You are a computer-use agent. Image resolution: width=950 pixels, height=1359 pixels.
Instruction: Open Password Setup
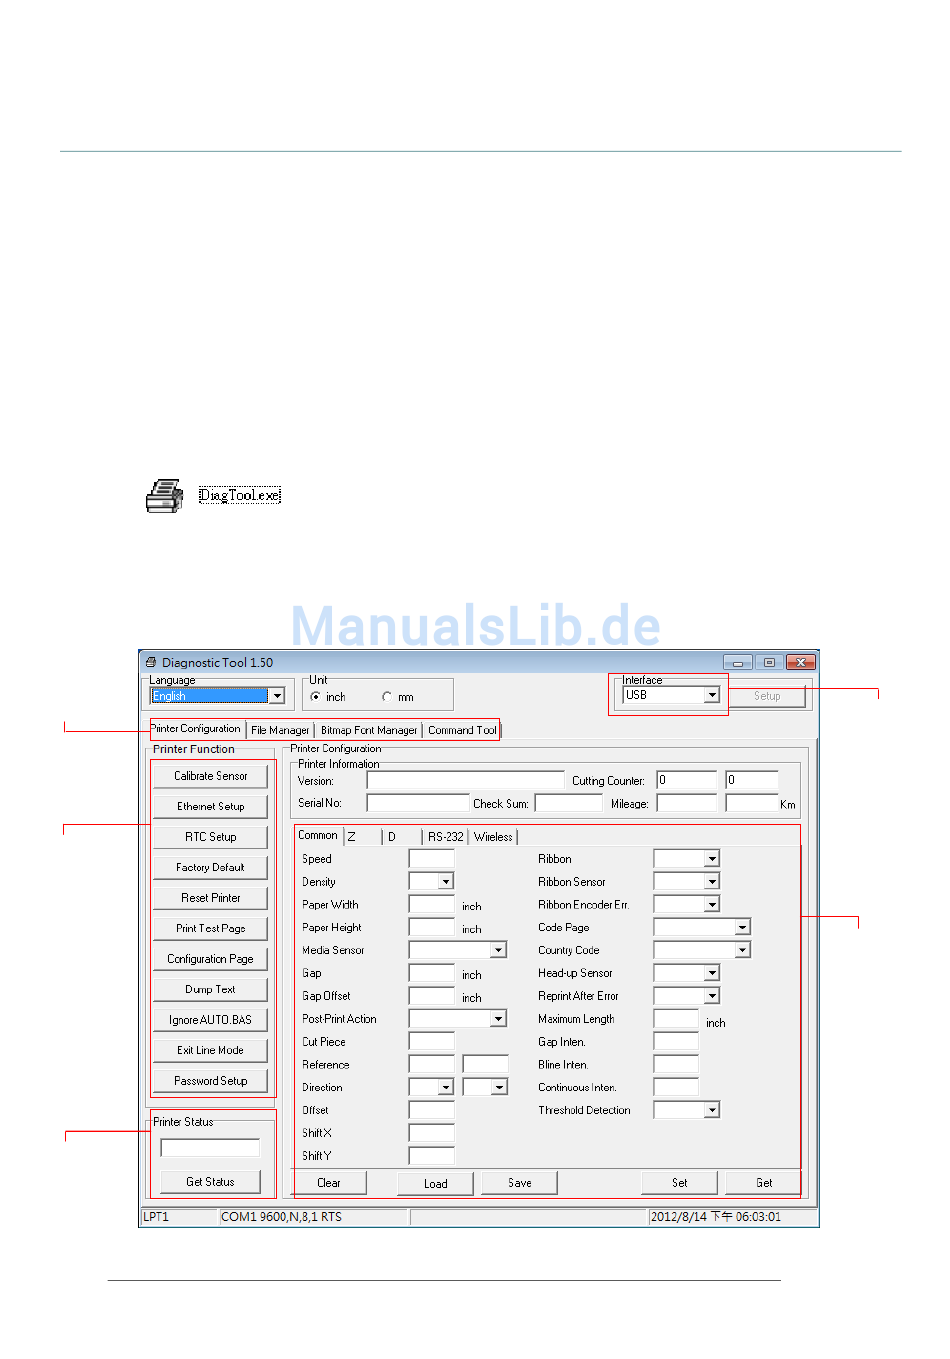210,1081
